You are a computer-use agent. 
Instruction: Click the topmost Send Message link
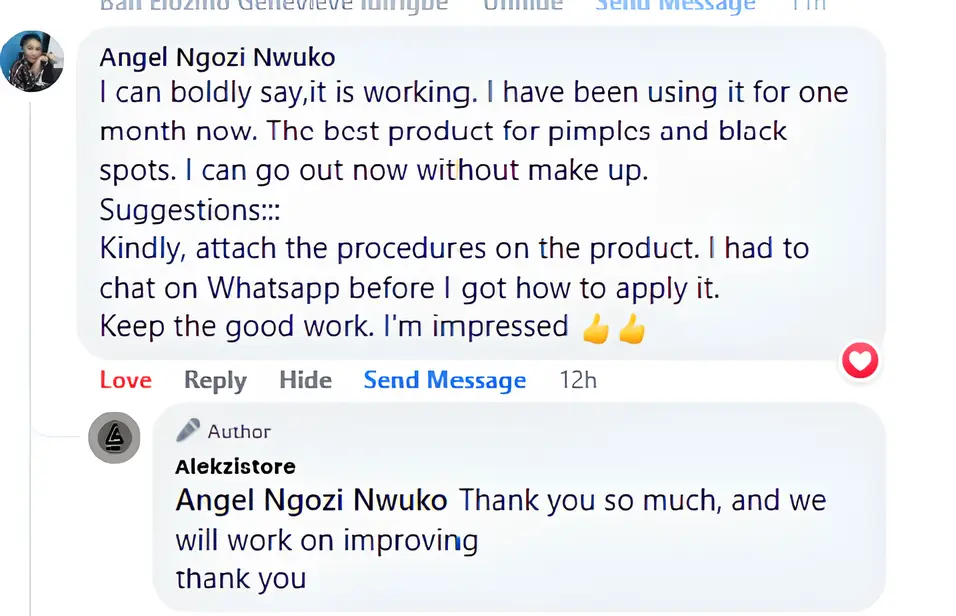click(x=675, y=5)
